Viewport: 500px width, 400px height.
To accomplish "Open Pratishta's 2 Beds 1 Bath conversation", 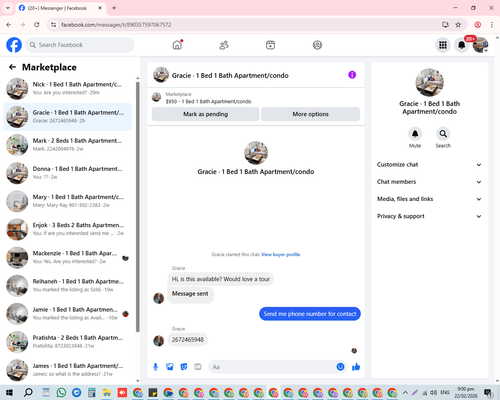I will (x=67, y=342).
